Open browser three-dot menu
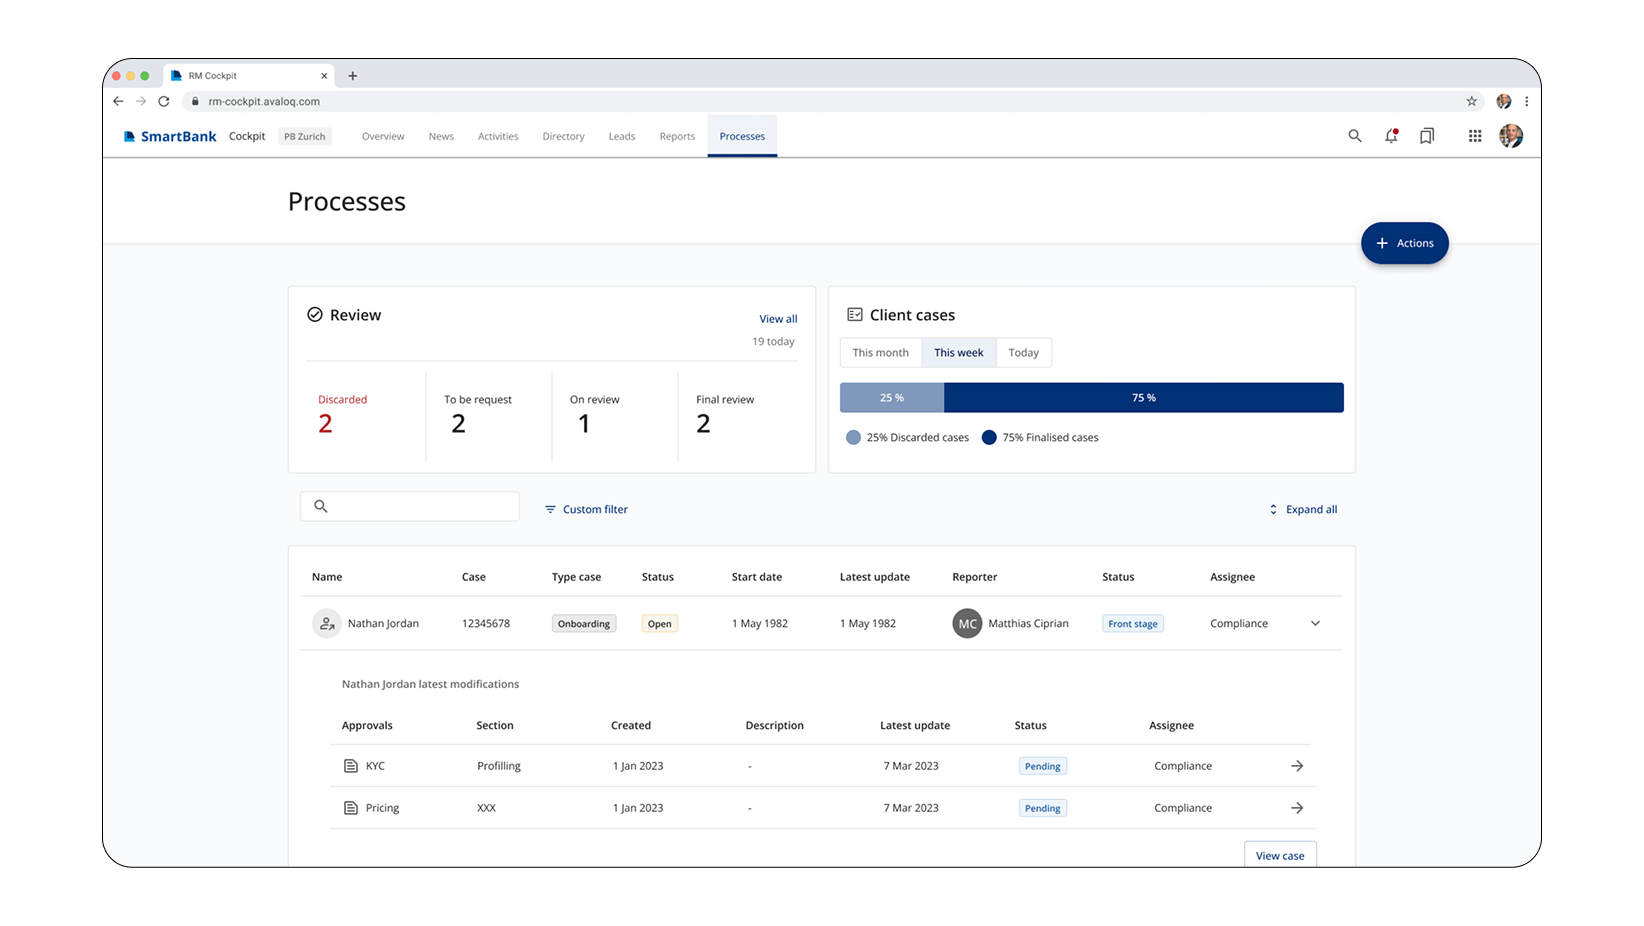This screenshot has height=926, width=1644. click(1527, 101)
